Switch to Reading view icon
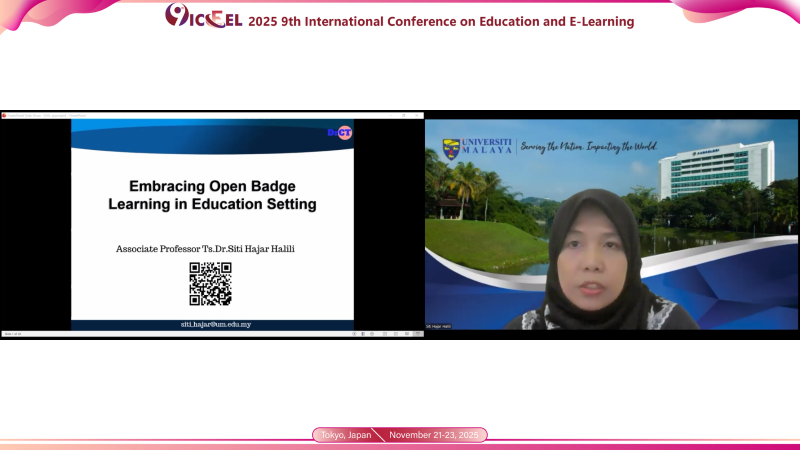The height and width of the screenshot is (450, 800). click(x=406, y=334)
